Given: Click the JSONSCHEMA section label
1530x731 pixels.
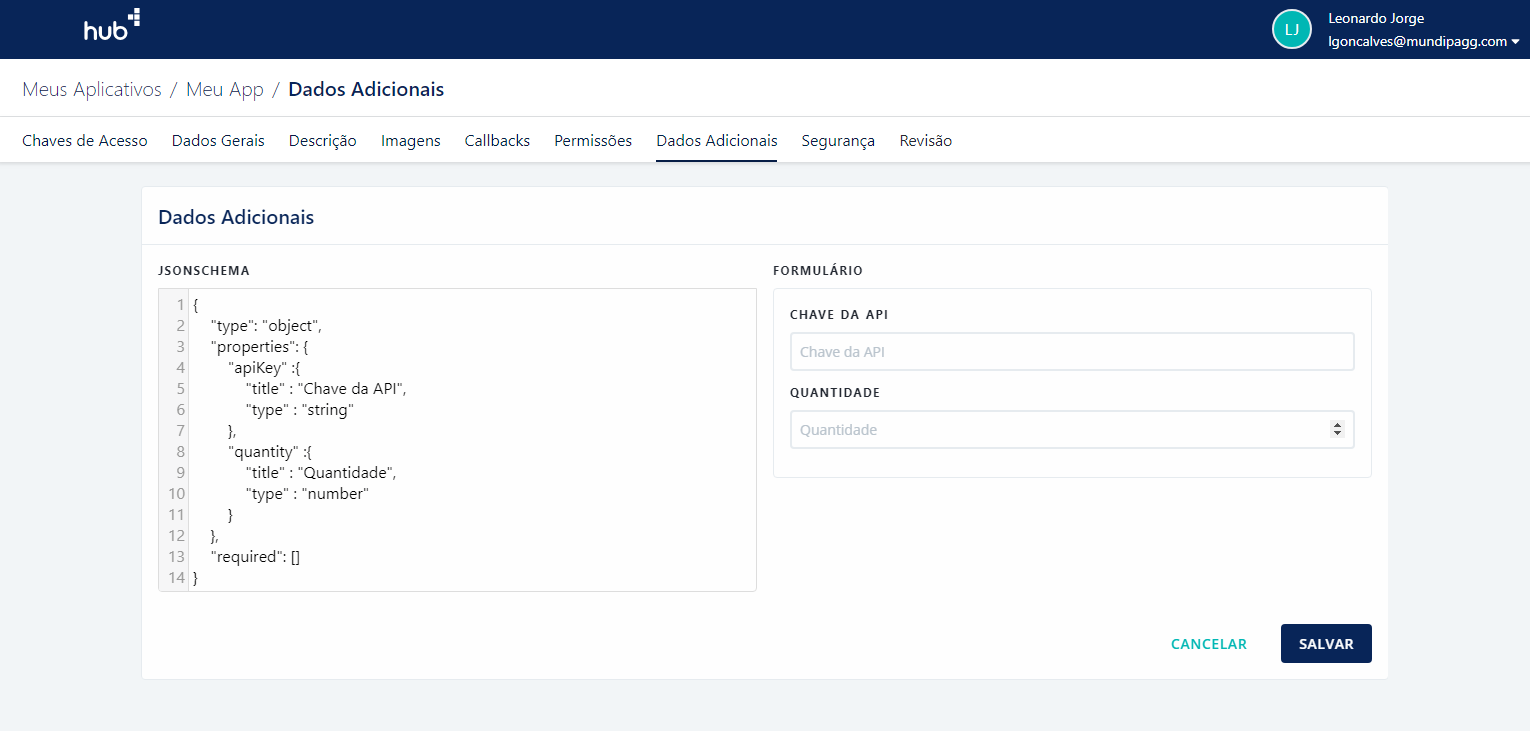Looking at the screenshot, I should click(204, 271).
